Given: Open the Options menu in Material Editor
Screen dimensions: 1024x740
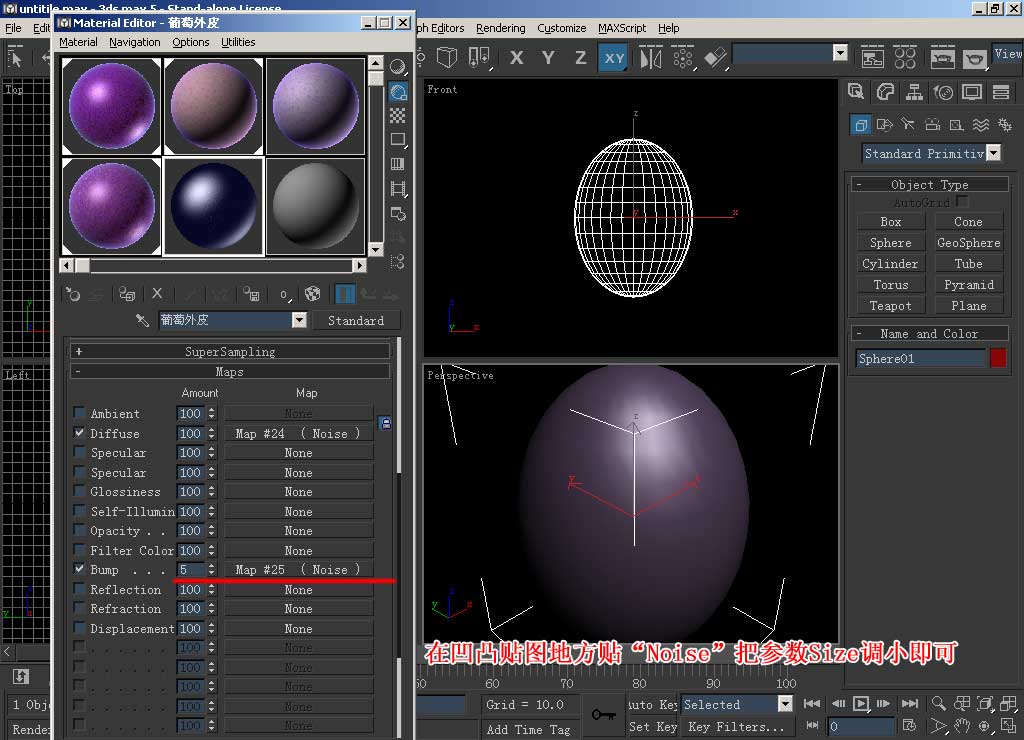Looking at the screenshot, I should click(191, 42).
